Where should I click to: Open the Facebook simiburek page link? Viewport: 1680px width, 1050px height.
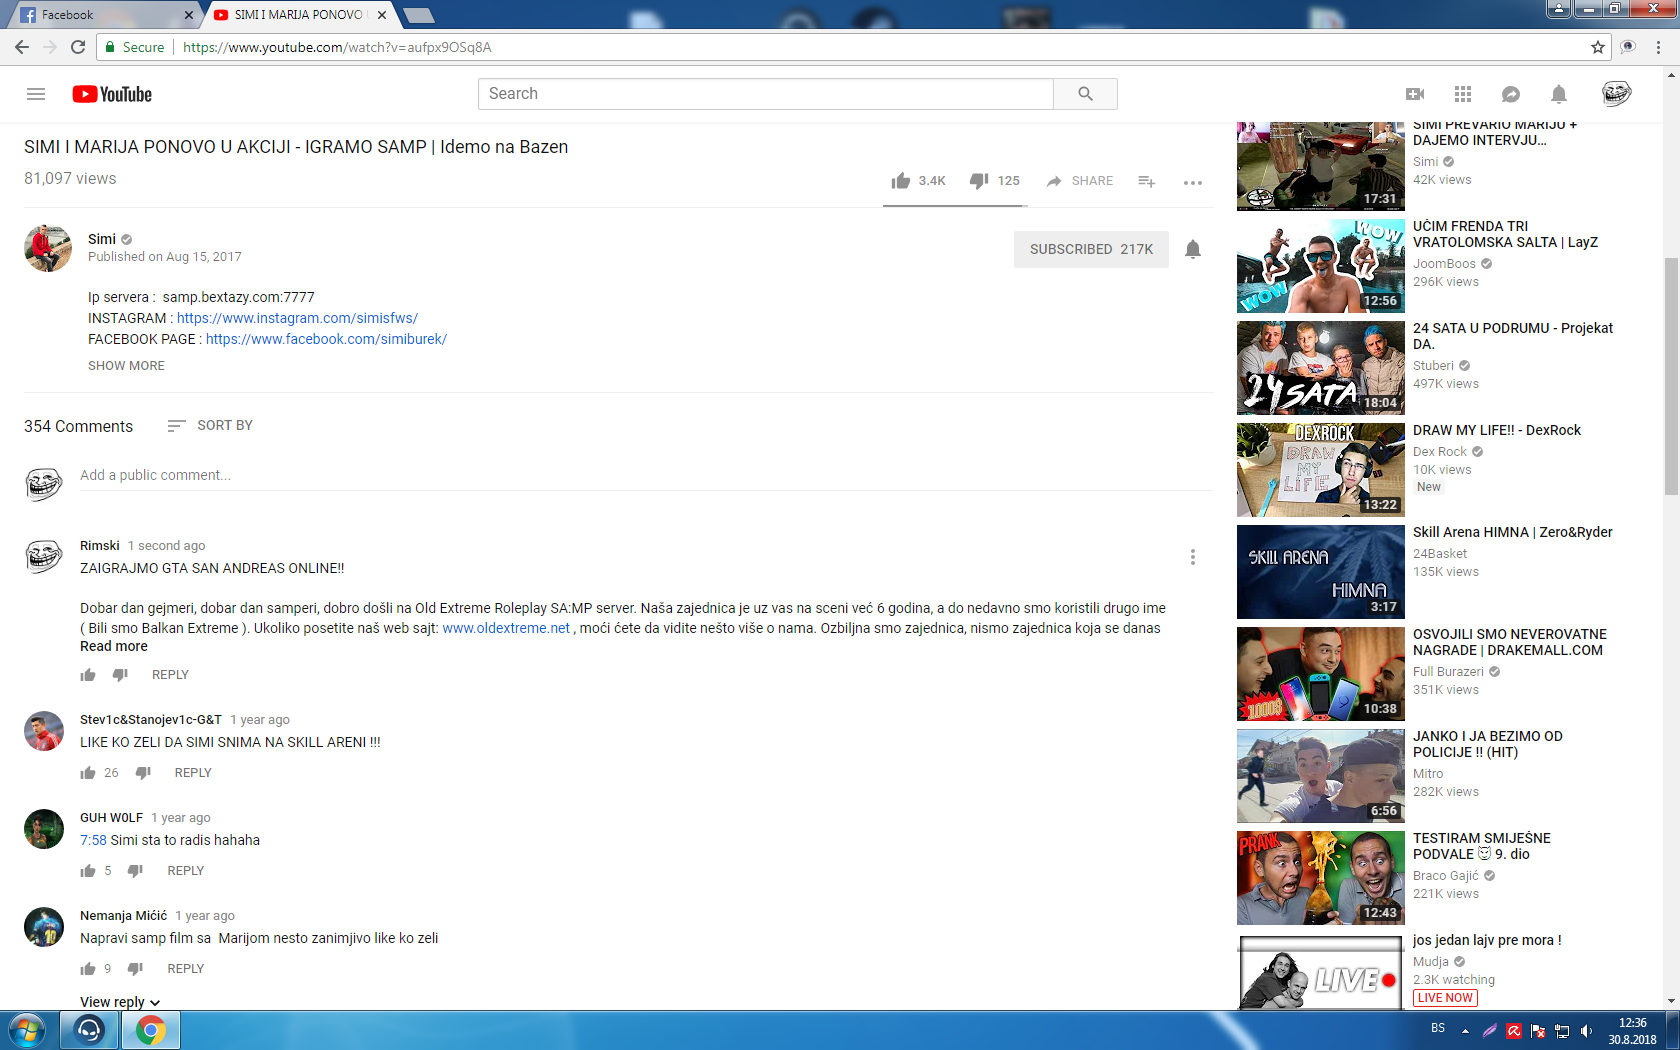326,339
